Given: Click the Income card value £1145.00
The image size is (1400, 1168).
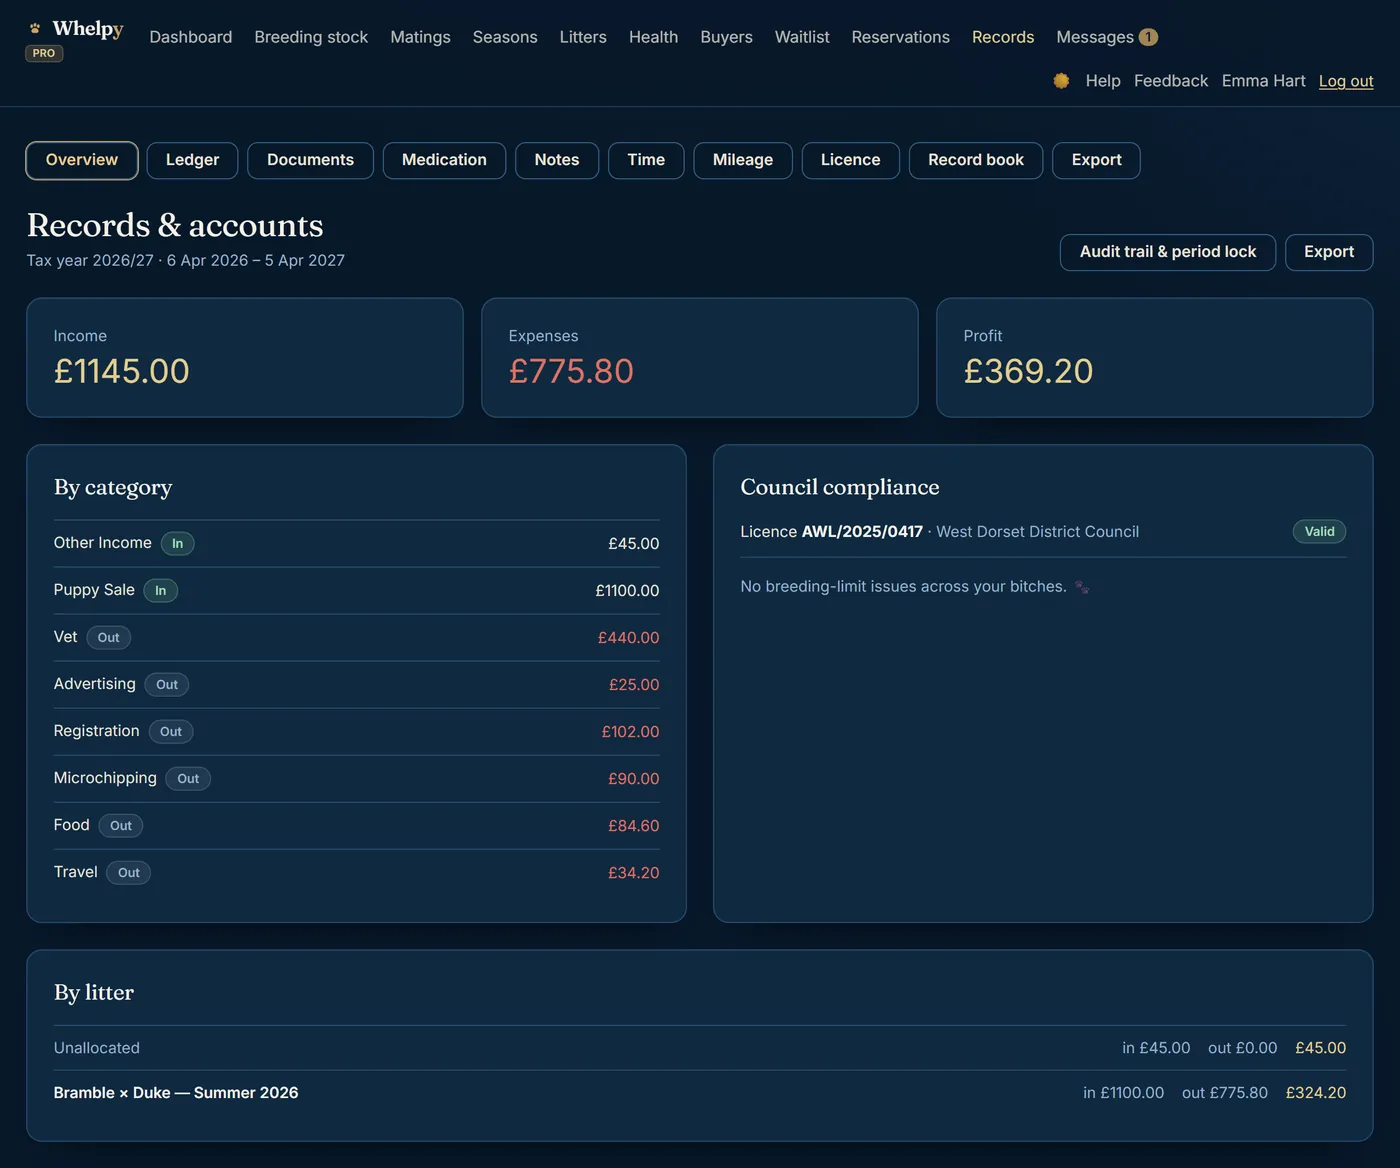Looking at the screenshot, I should coord(121,371).
